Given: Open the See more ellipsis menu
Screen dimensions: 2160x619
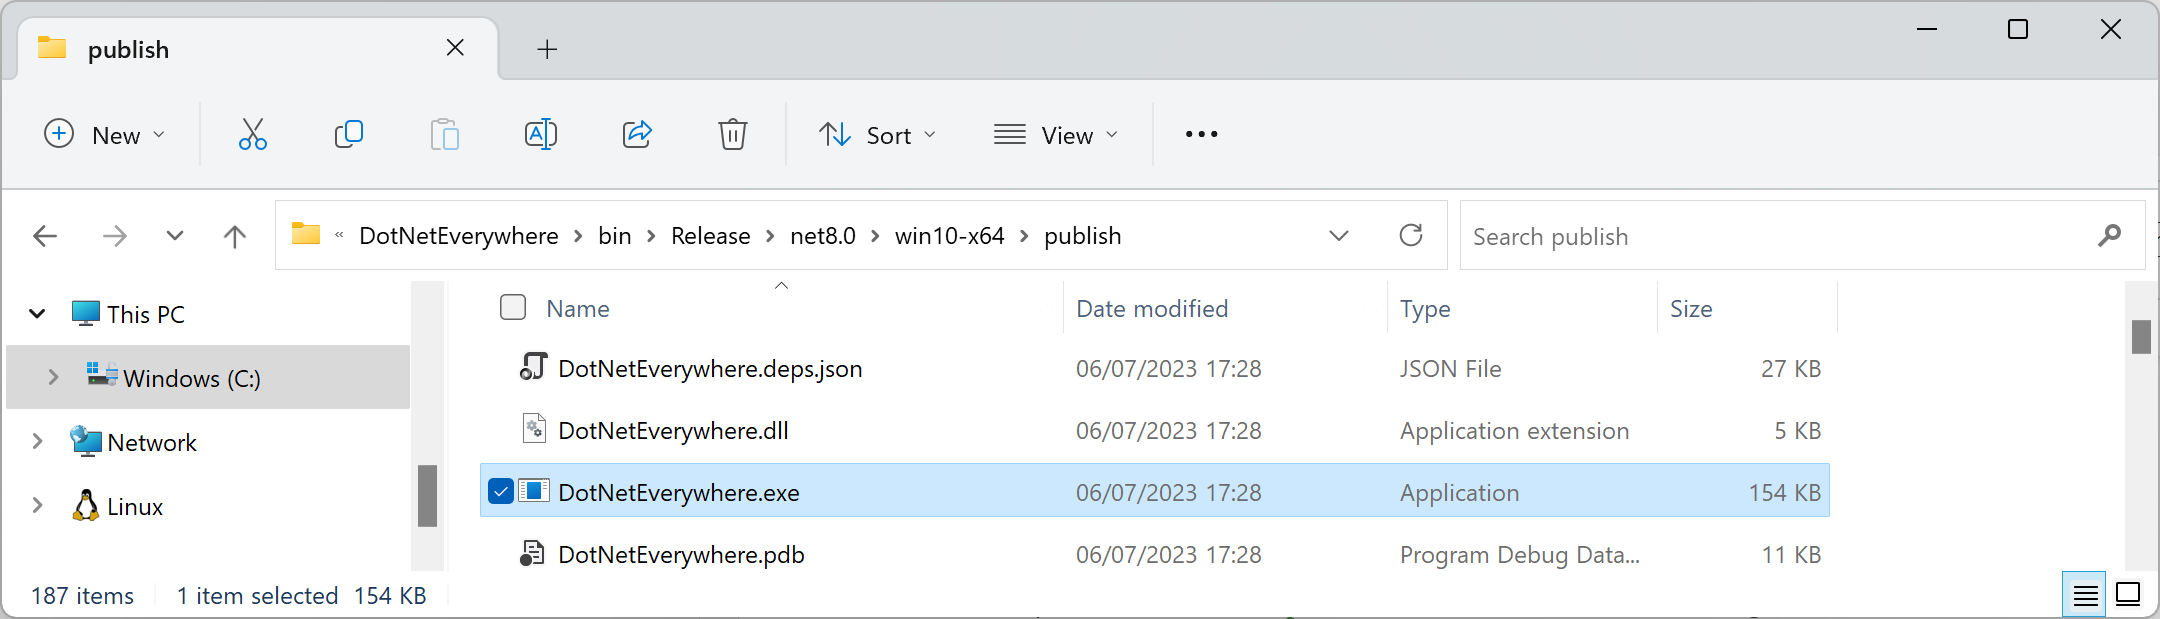Looking at the screenshot, I should pyautogui.click(x=1201, y=134).
